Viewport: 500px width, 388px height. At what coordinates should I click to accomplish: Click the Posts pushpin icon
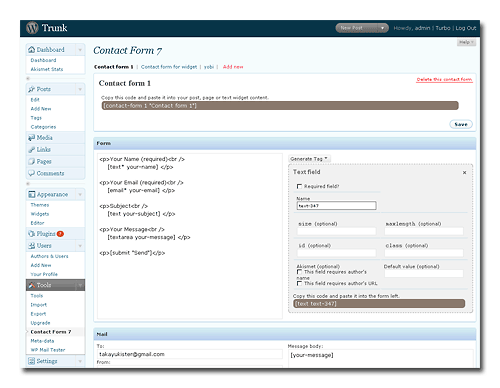(x=32, y=89)
